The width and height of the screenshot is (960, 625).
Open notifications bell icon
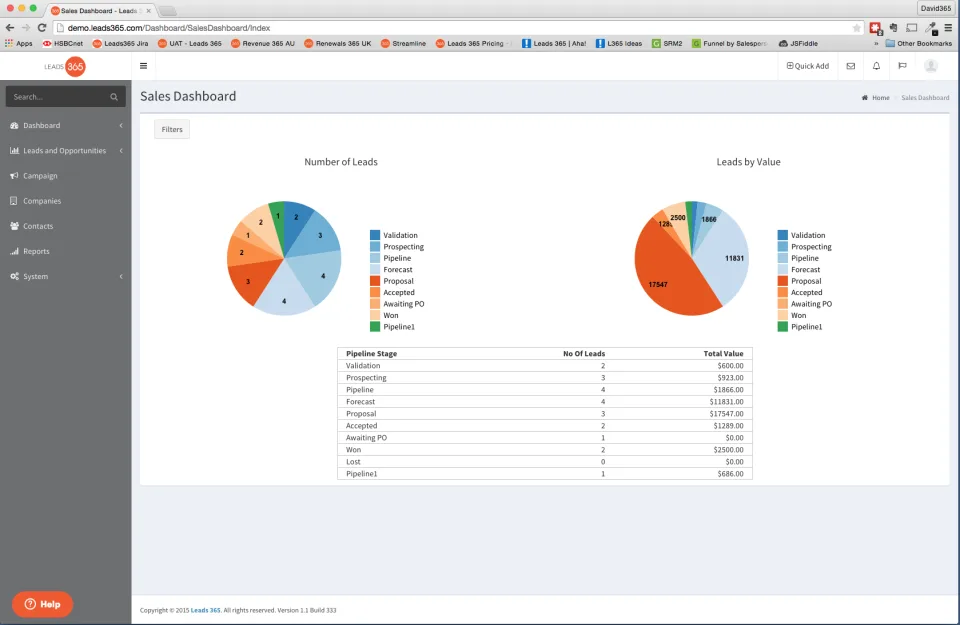click(876, 66)
